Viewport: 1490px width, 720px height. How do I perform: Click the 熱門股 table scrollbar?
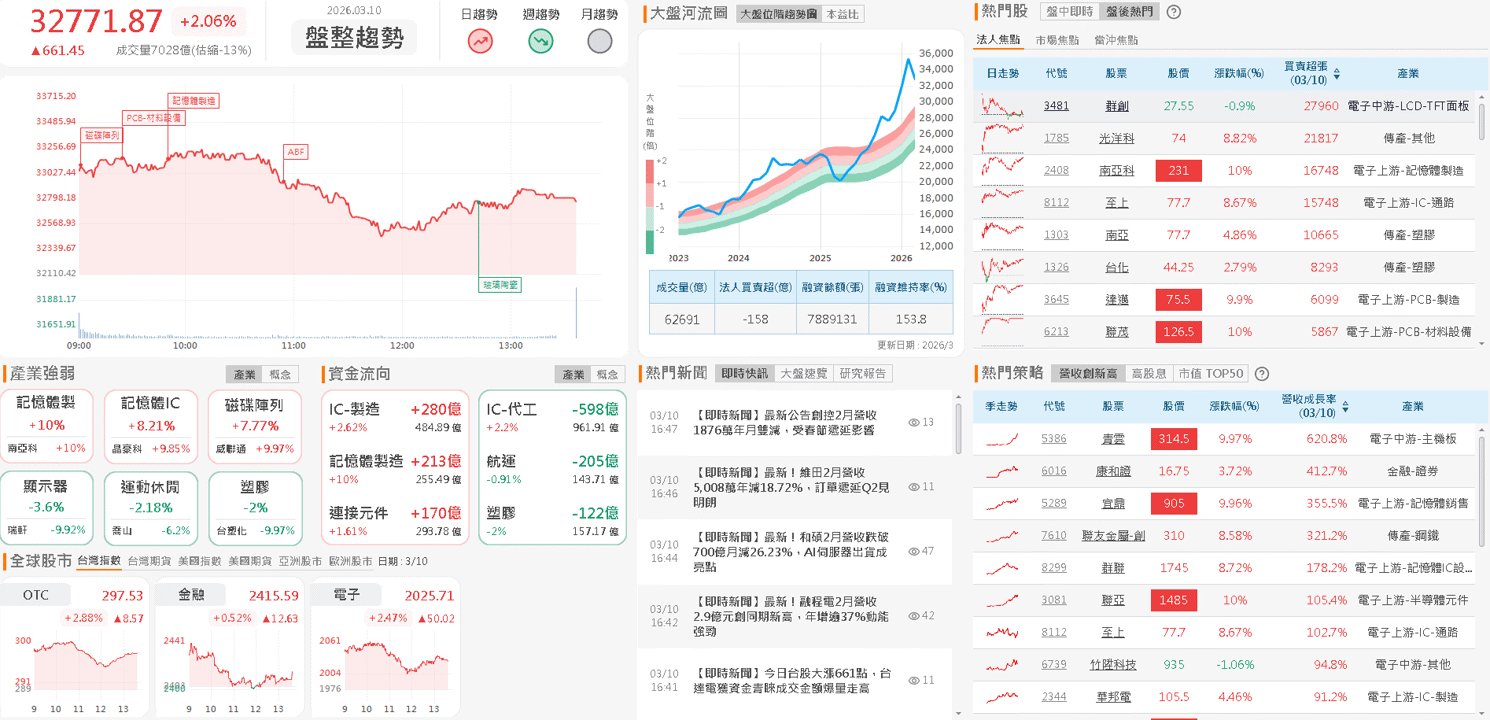pyautogui.click(x=1484, y=122)
